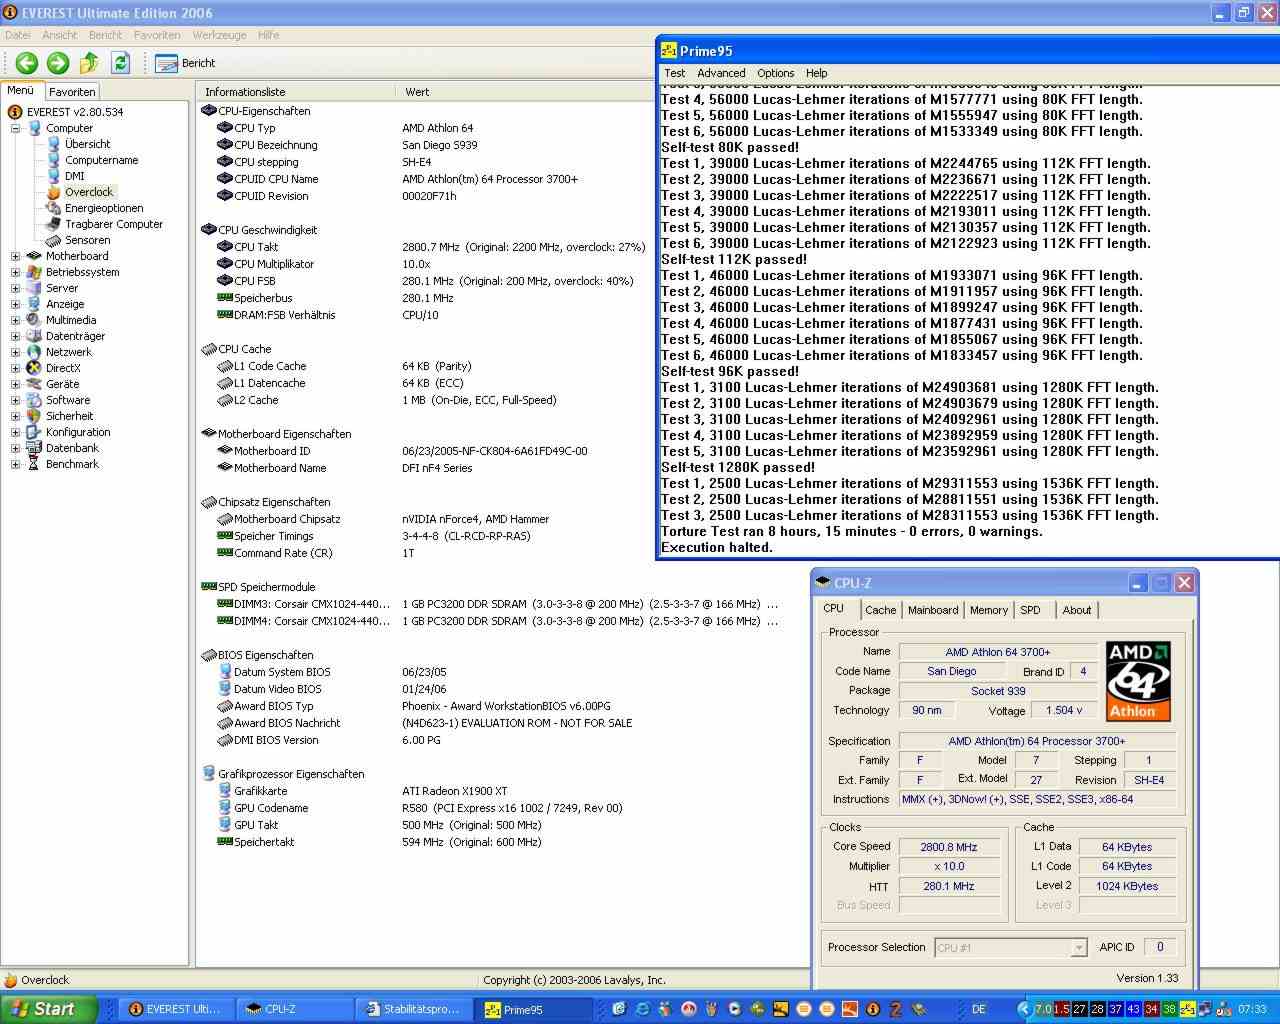Image resolution: width=1280 pixels, height=1024 pixels.
Task: Switch to the Memory tab in CPU-Z
Action: click(989, 610)
